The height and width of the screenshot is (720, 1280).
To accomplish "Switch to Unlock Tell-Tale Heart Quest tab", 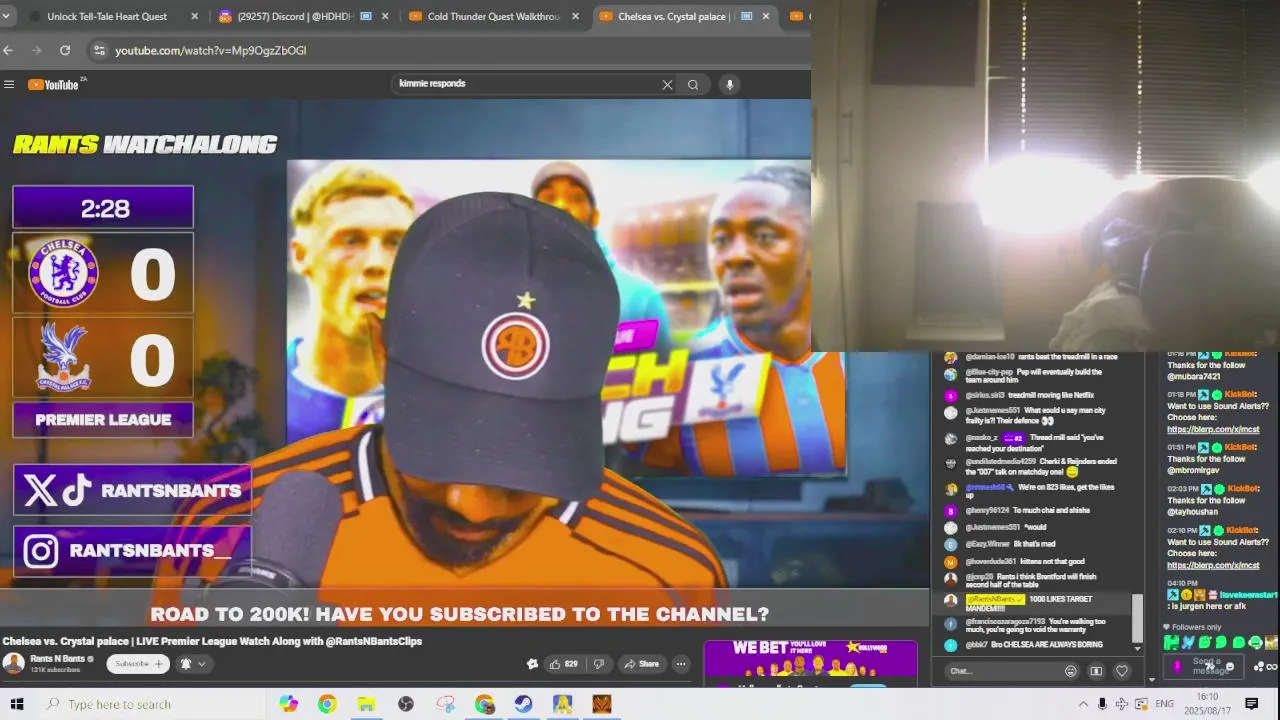I will pyautogui.click(x=106, y=16).
